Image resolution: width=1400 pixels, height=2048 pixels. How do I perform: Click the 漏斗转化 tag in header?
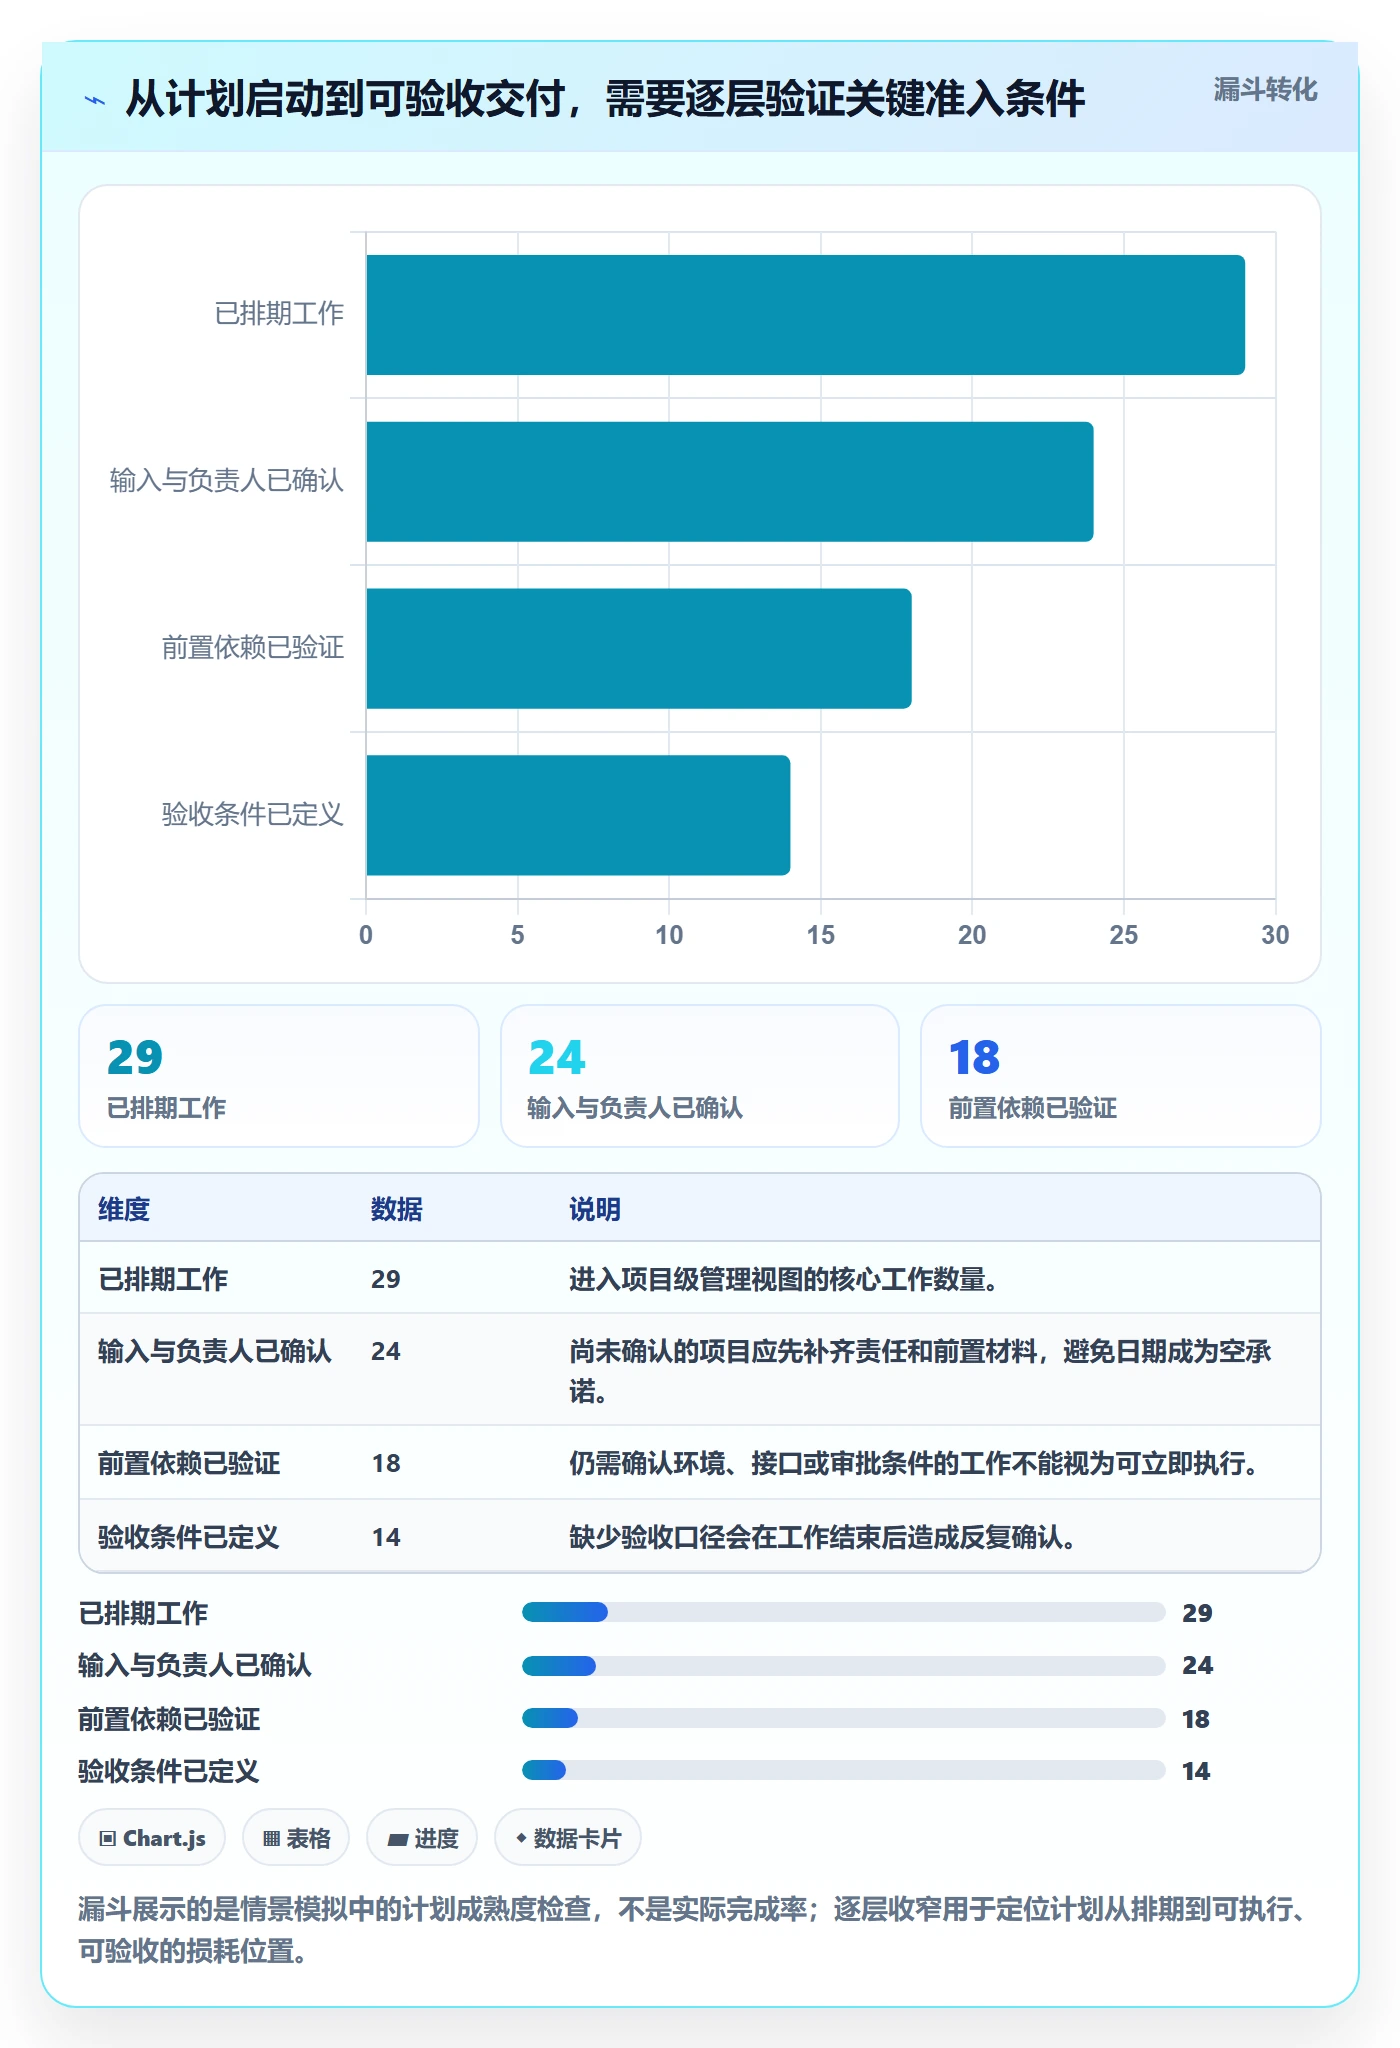(1265, 90)
